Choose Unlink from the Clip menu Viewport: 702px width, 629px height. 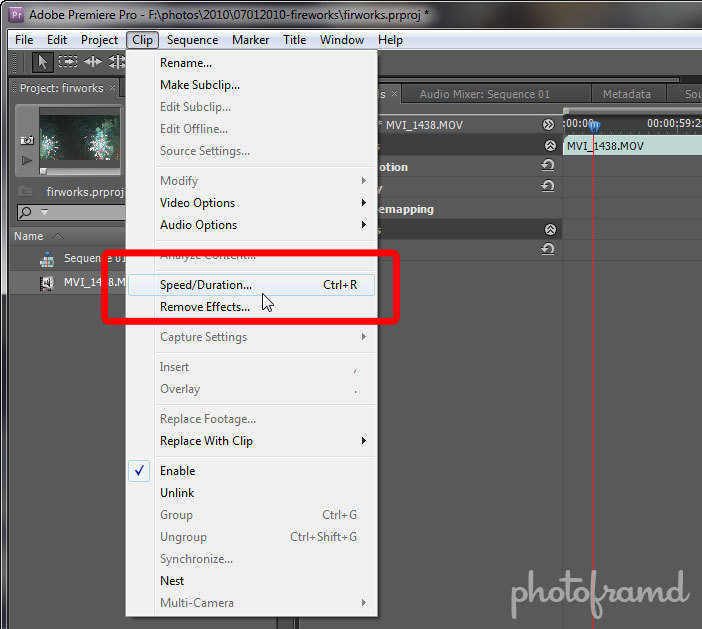[252, 493]
